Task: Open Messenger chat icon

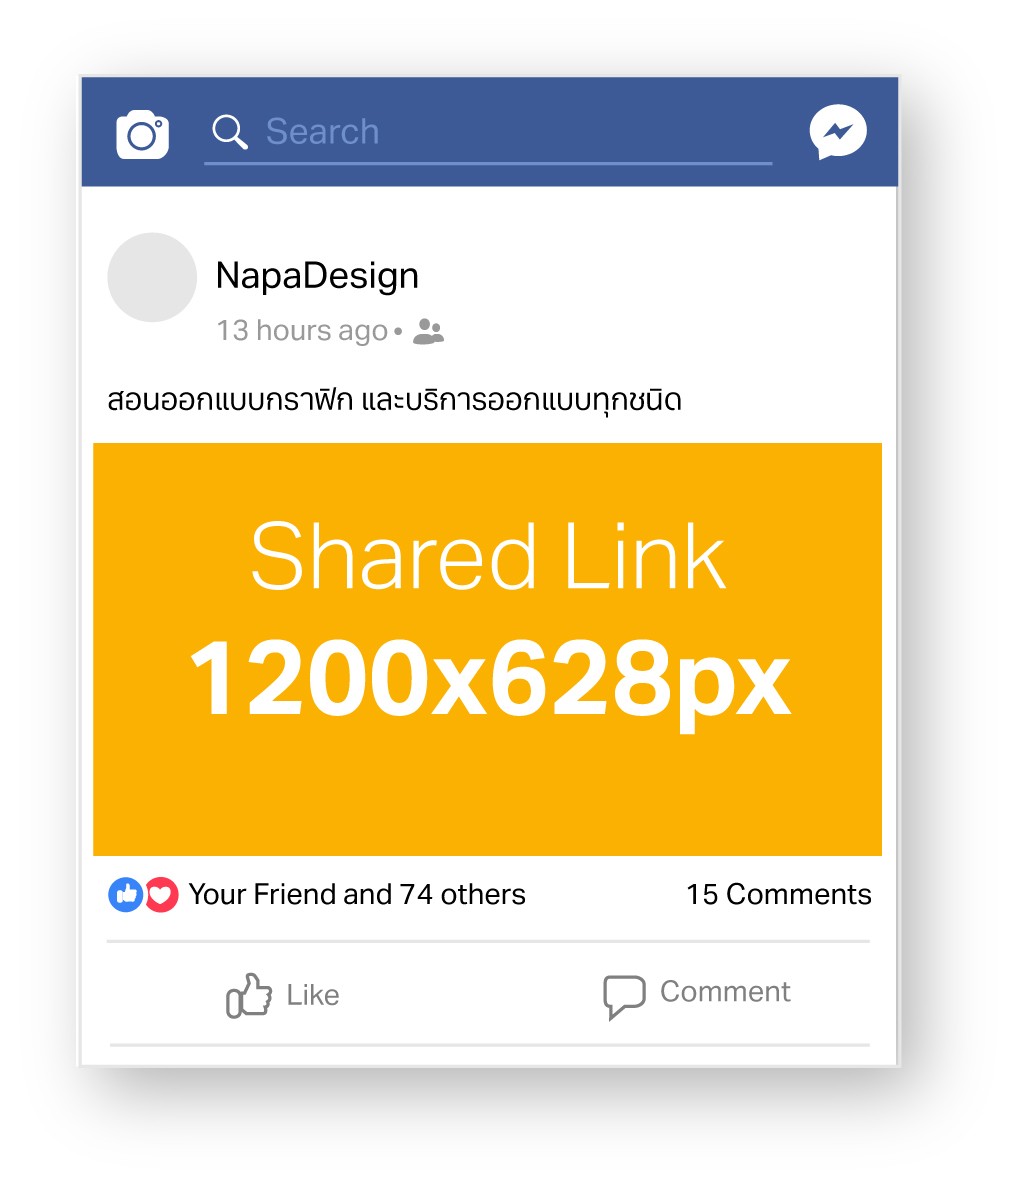Action: tap(838, 132)
